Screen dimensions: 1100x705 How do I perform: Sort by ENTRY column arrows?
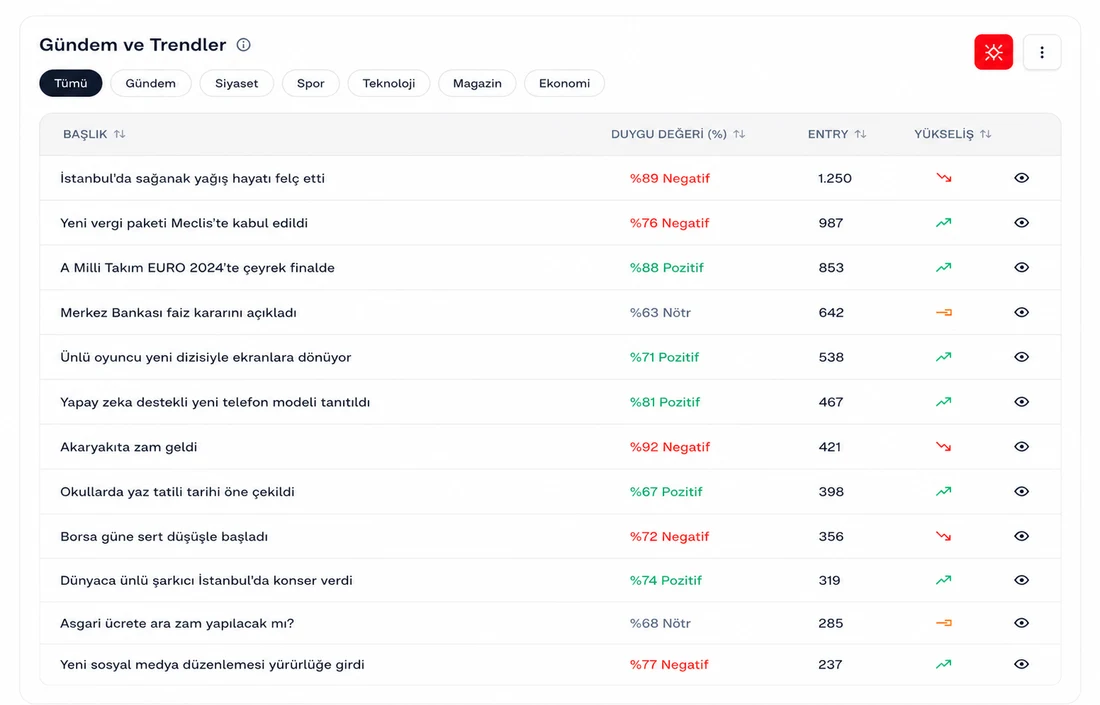coord(861,133)
